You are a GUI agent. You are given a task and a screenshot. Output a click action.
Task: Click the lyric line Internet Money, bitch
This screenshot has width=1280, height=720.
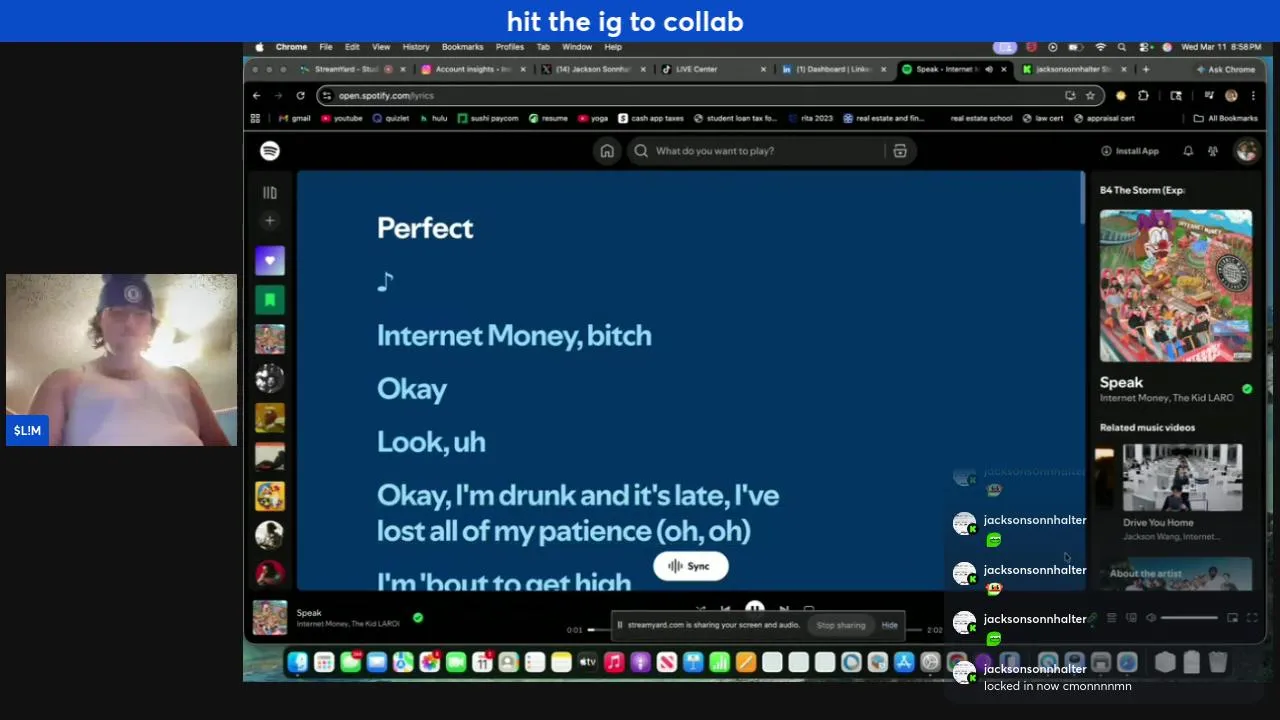514,336
